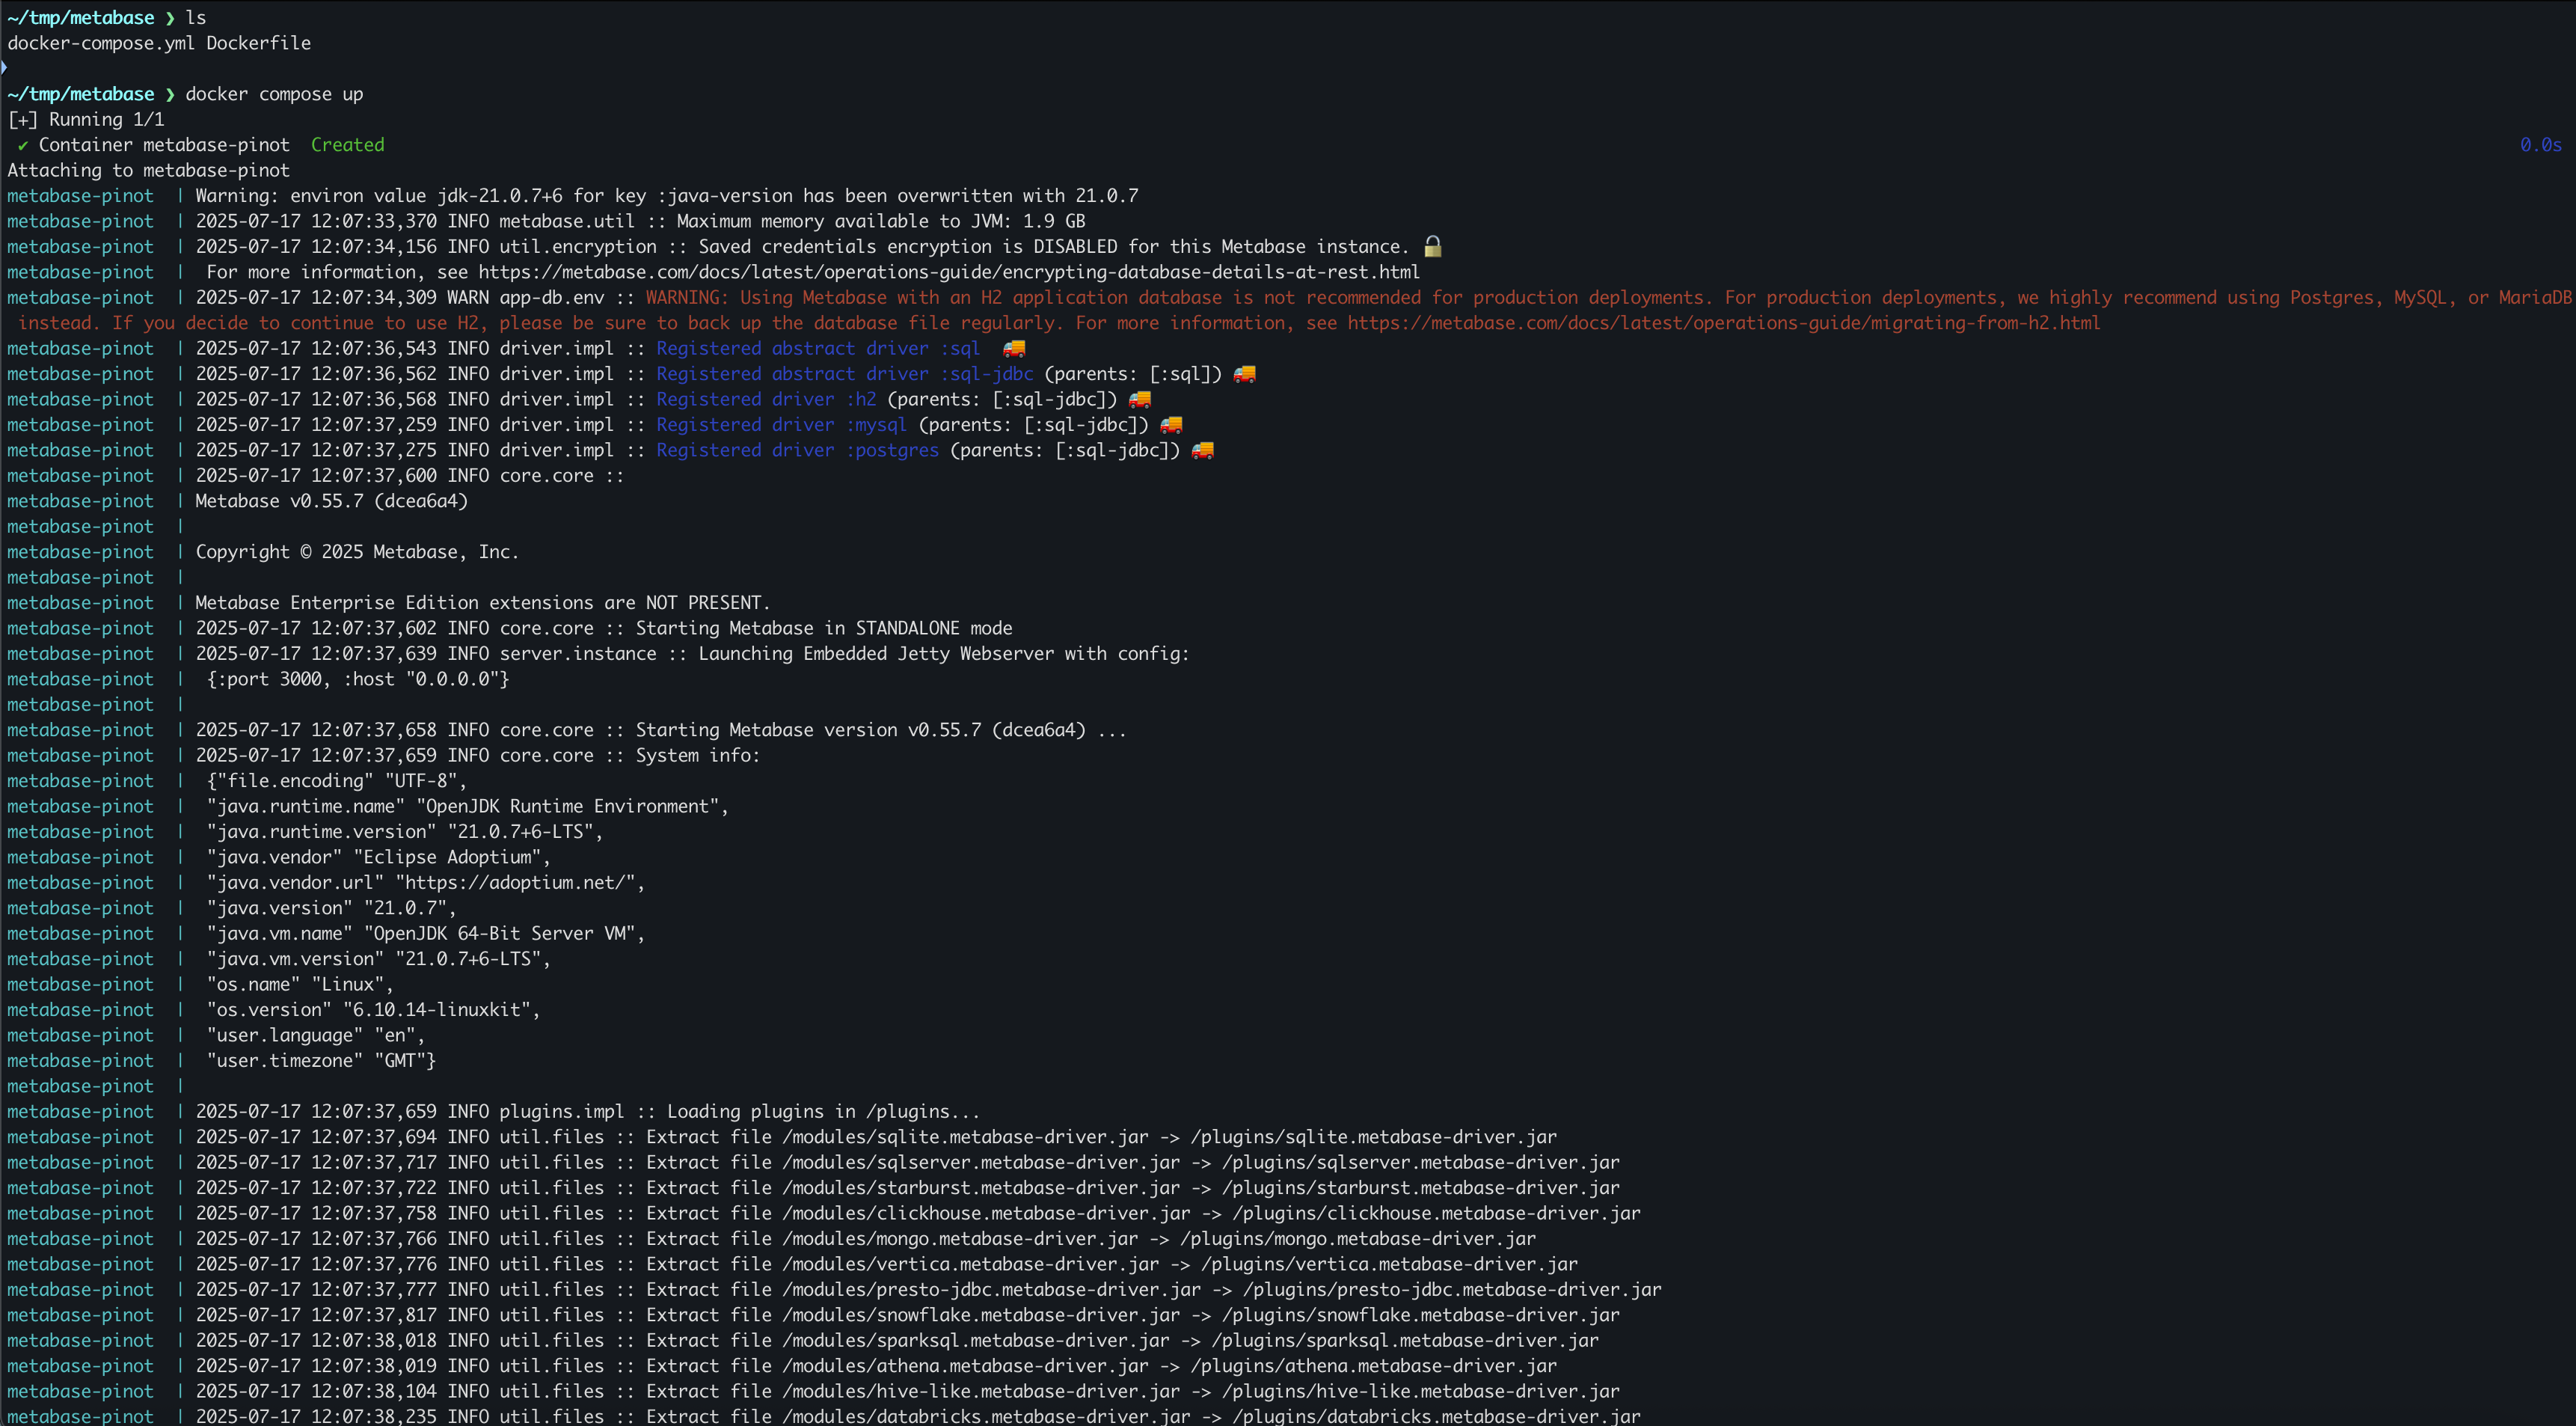Open the adoptium.net vendor URL
The width and height of the screenshot is (2576, 1426).
(516, 882)
